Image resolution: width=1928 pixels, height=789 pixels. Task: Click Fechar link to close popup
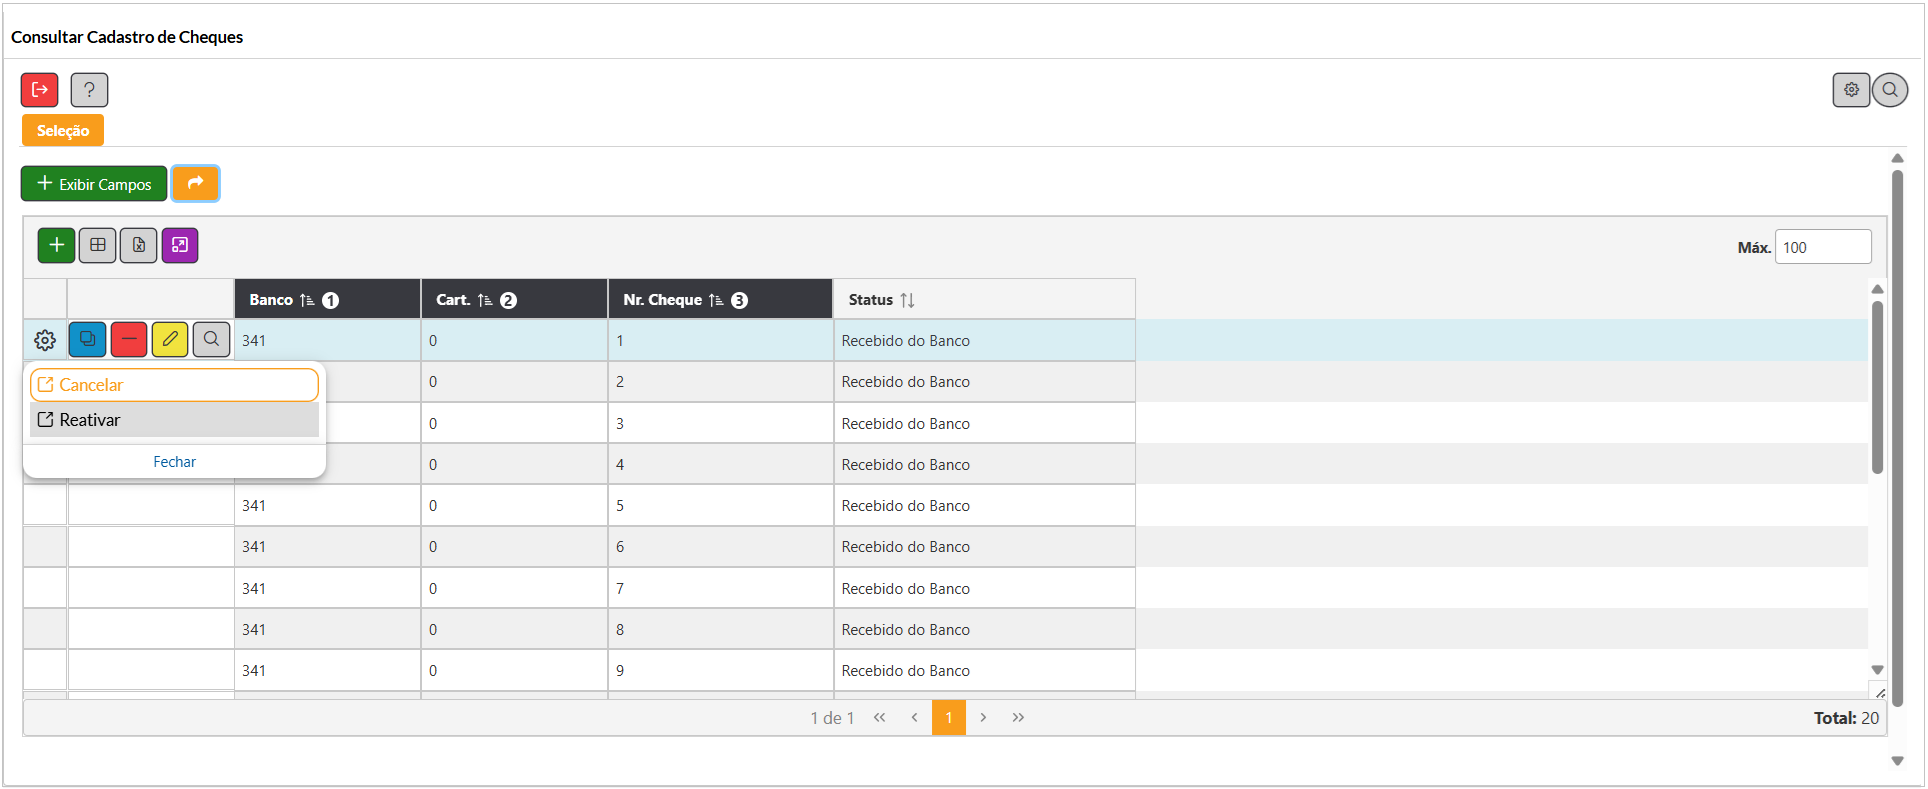click(174, 462)
